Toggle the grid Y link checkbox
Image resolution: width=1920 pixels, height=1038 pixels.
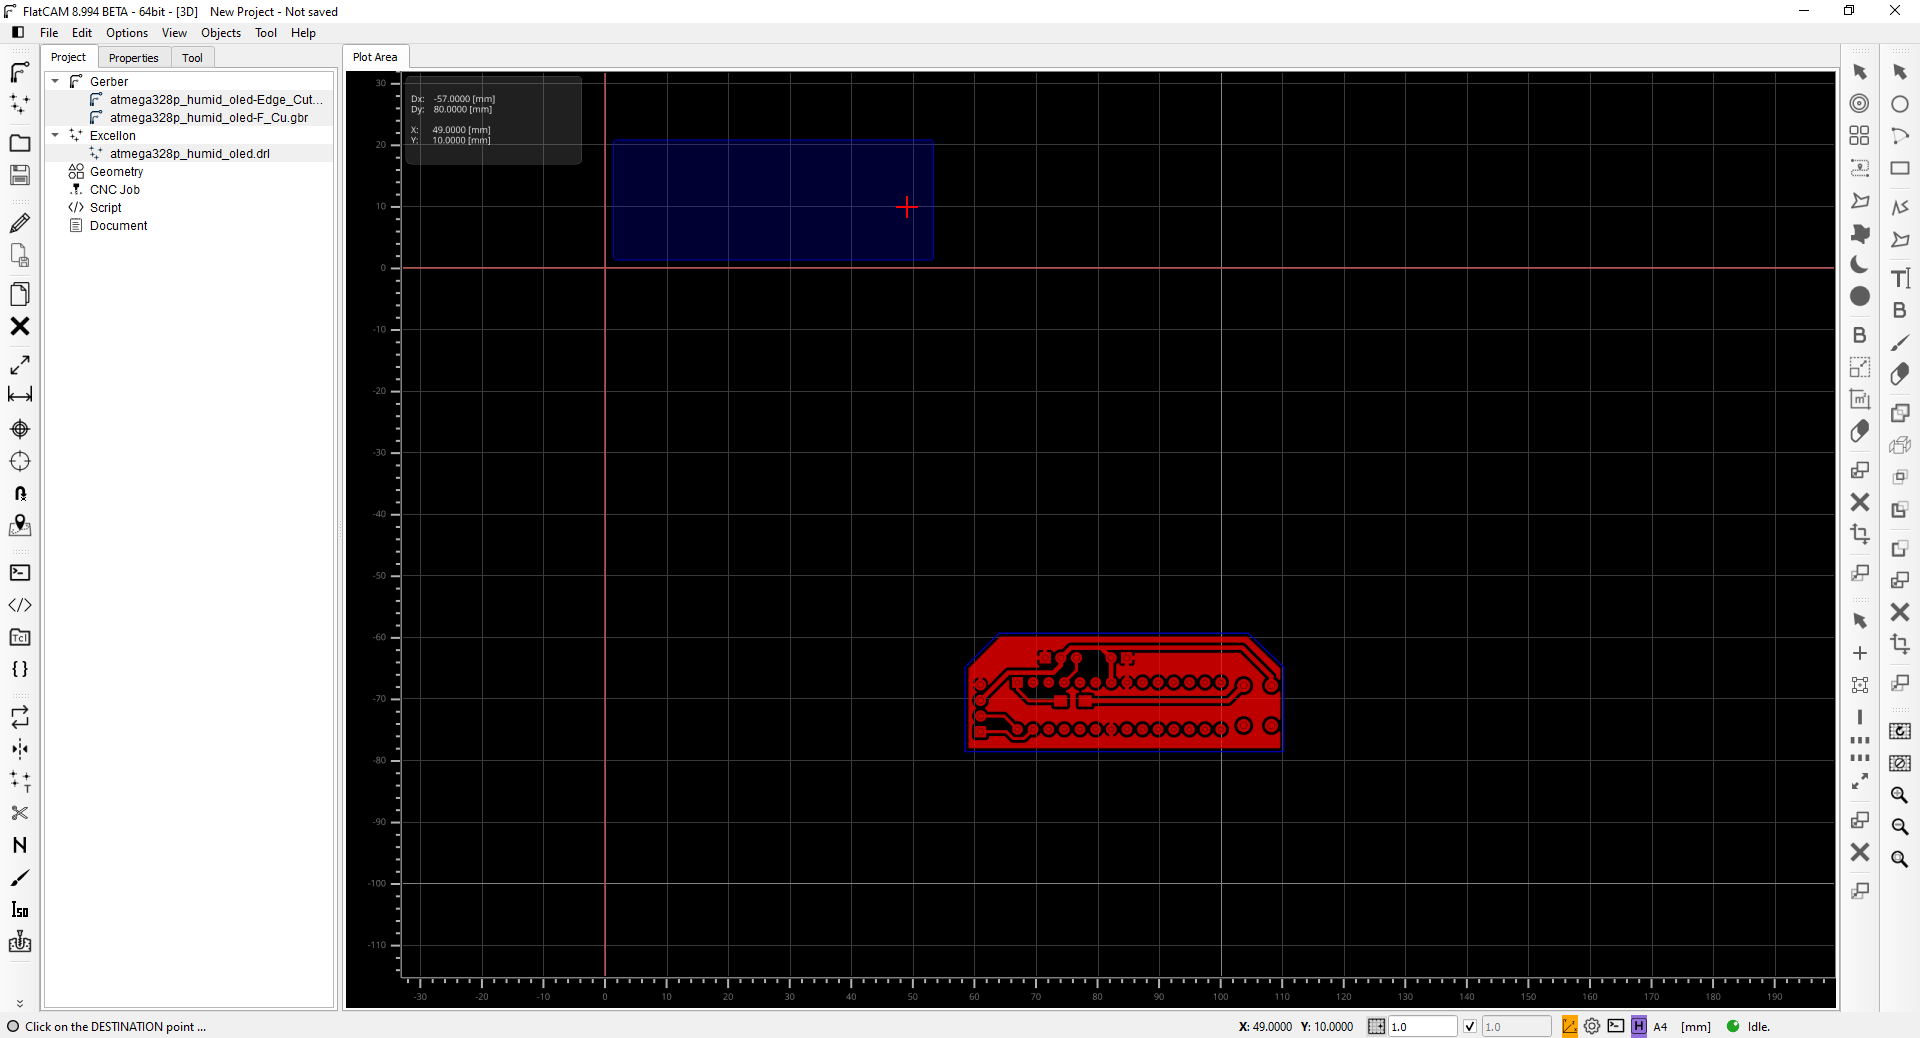1469,1026
